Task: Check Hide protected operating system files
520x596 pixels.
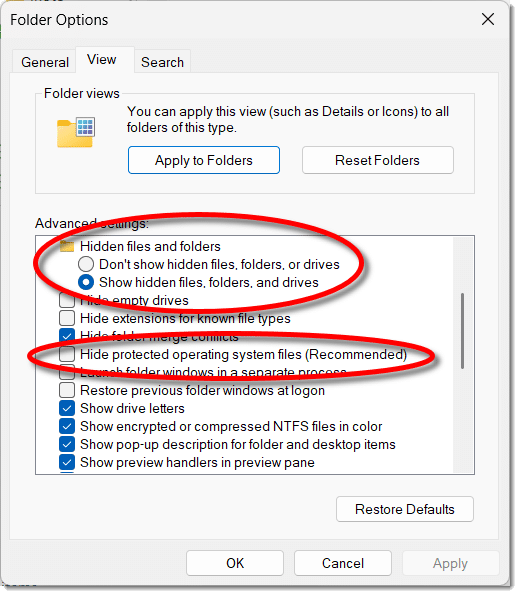Action: [x=67, y=354]
